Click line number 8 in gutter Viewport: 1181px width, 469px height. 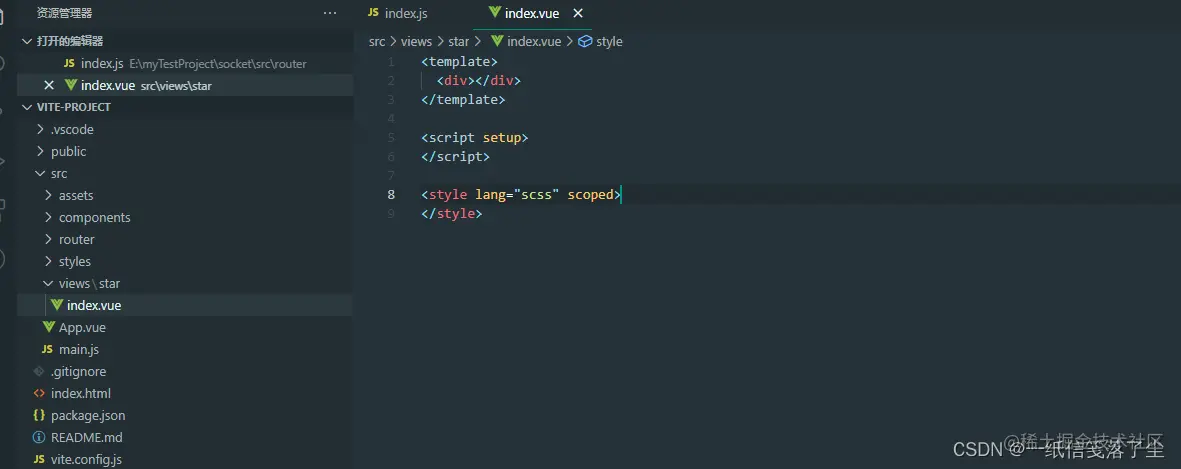(x=390, y=195)
